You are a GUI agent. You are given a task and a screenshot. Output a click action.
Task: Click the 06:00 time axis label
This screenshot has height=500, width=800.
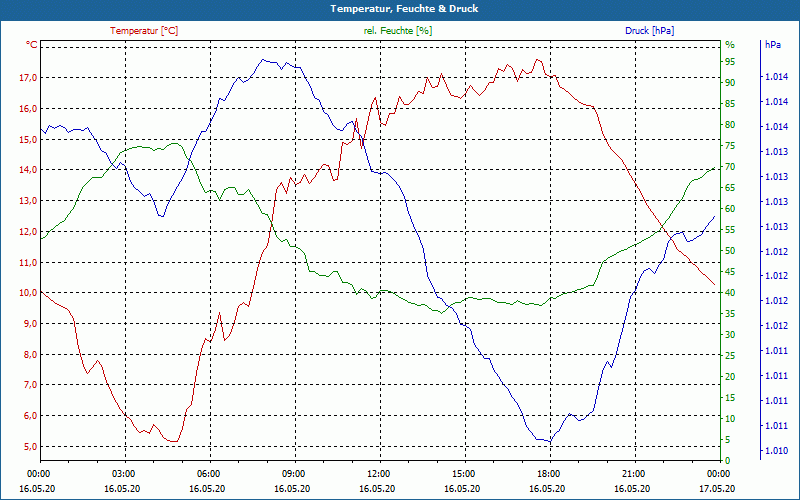208,474
